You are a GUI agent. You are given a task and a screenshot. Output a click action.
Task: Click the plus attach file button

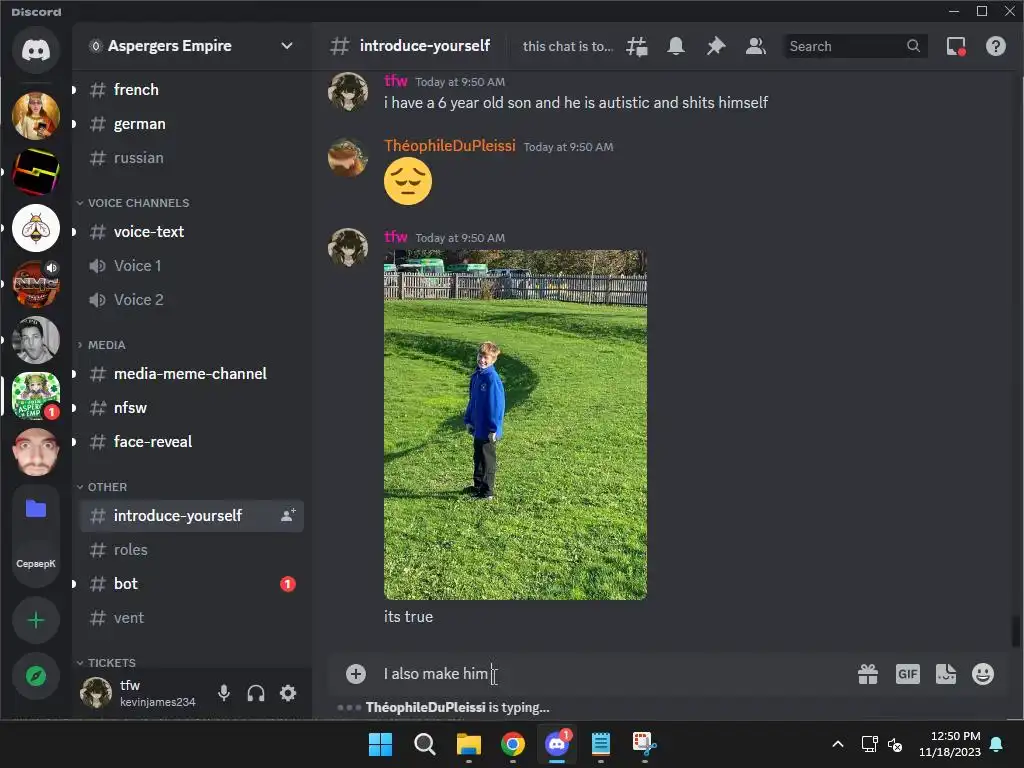click(x=356, y=674)
